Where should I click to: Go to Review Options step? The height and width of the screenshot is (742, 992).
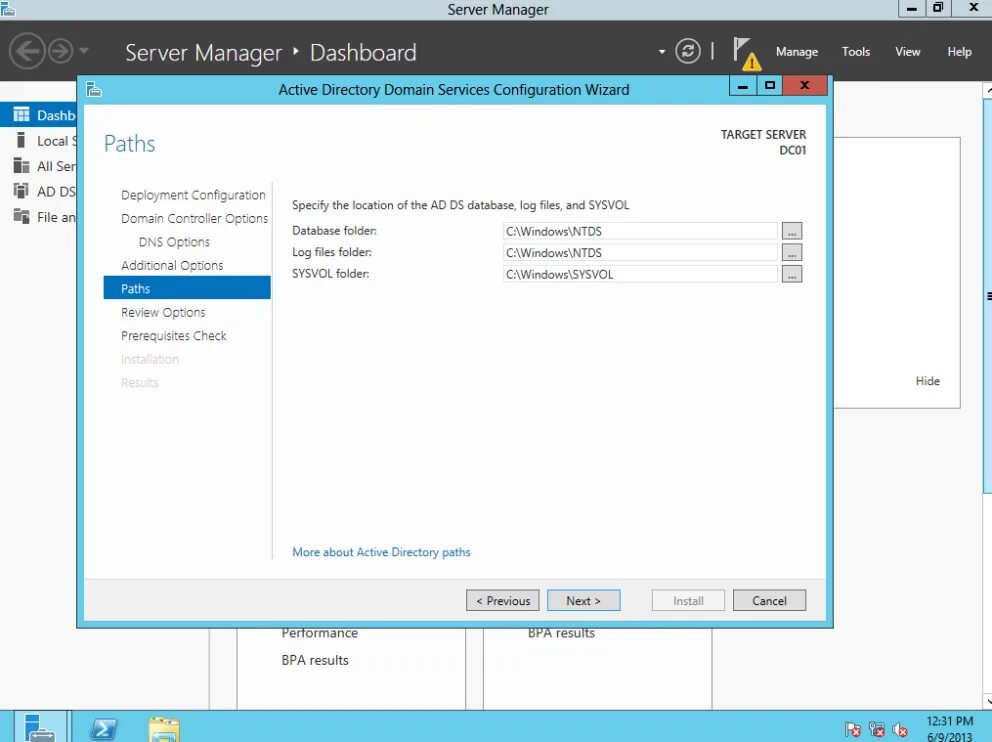click(x=163, y=312)
